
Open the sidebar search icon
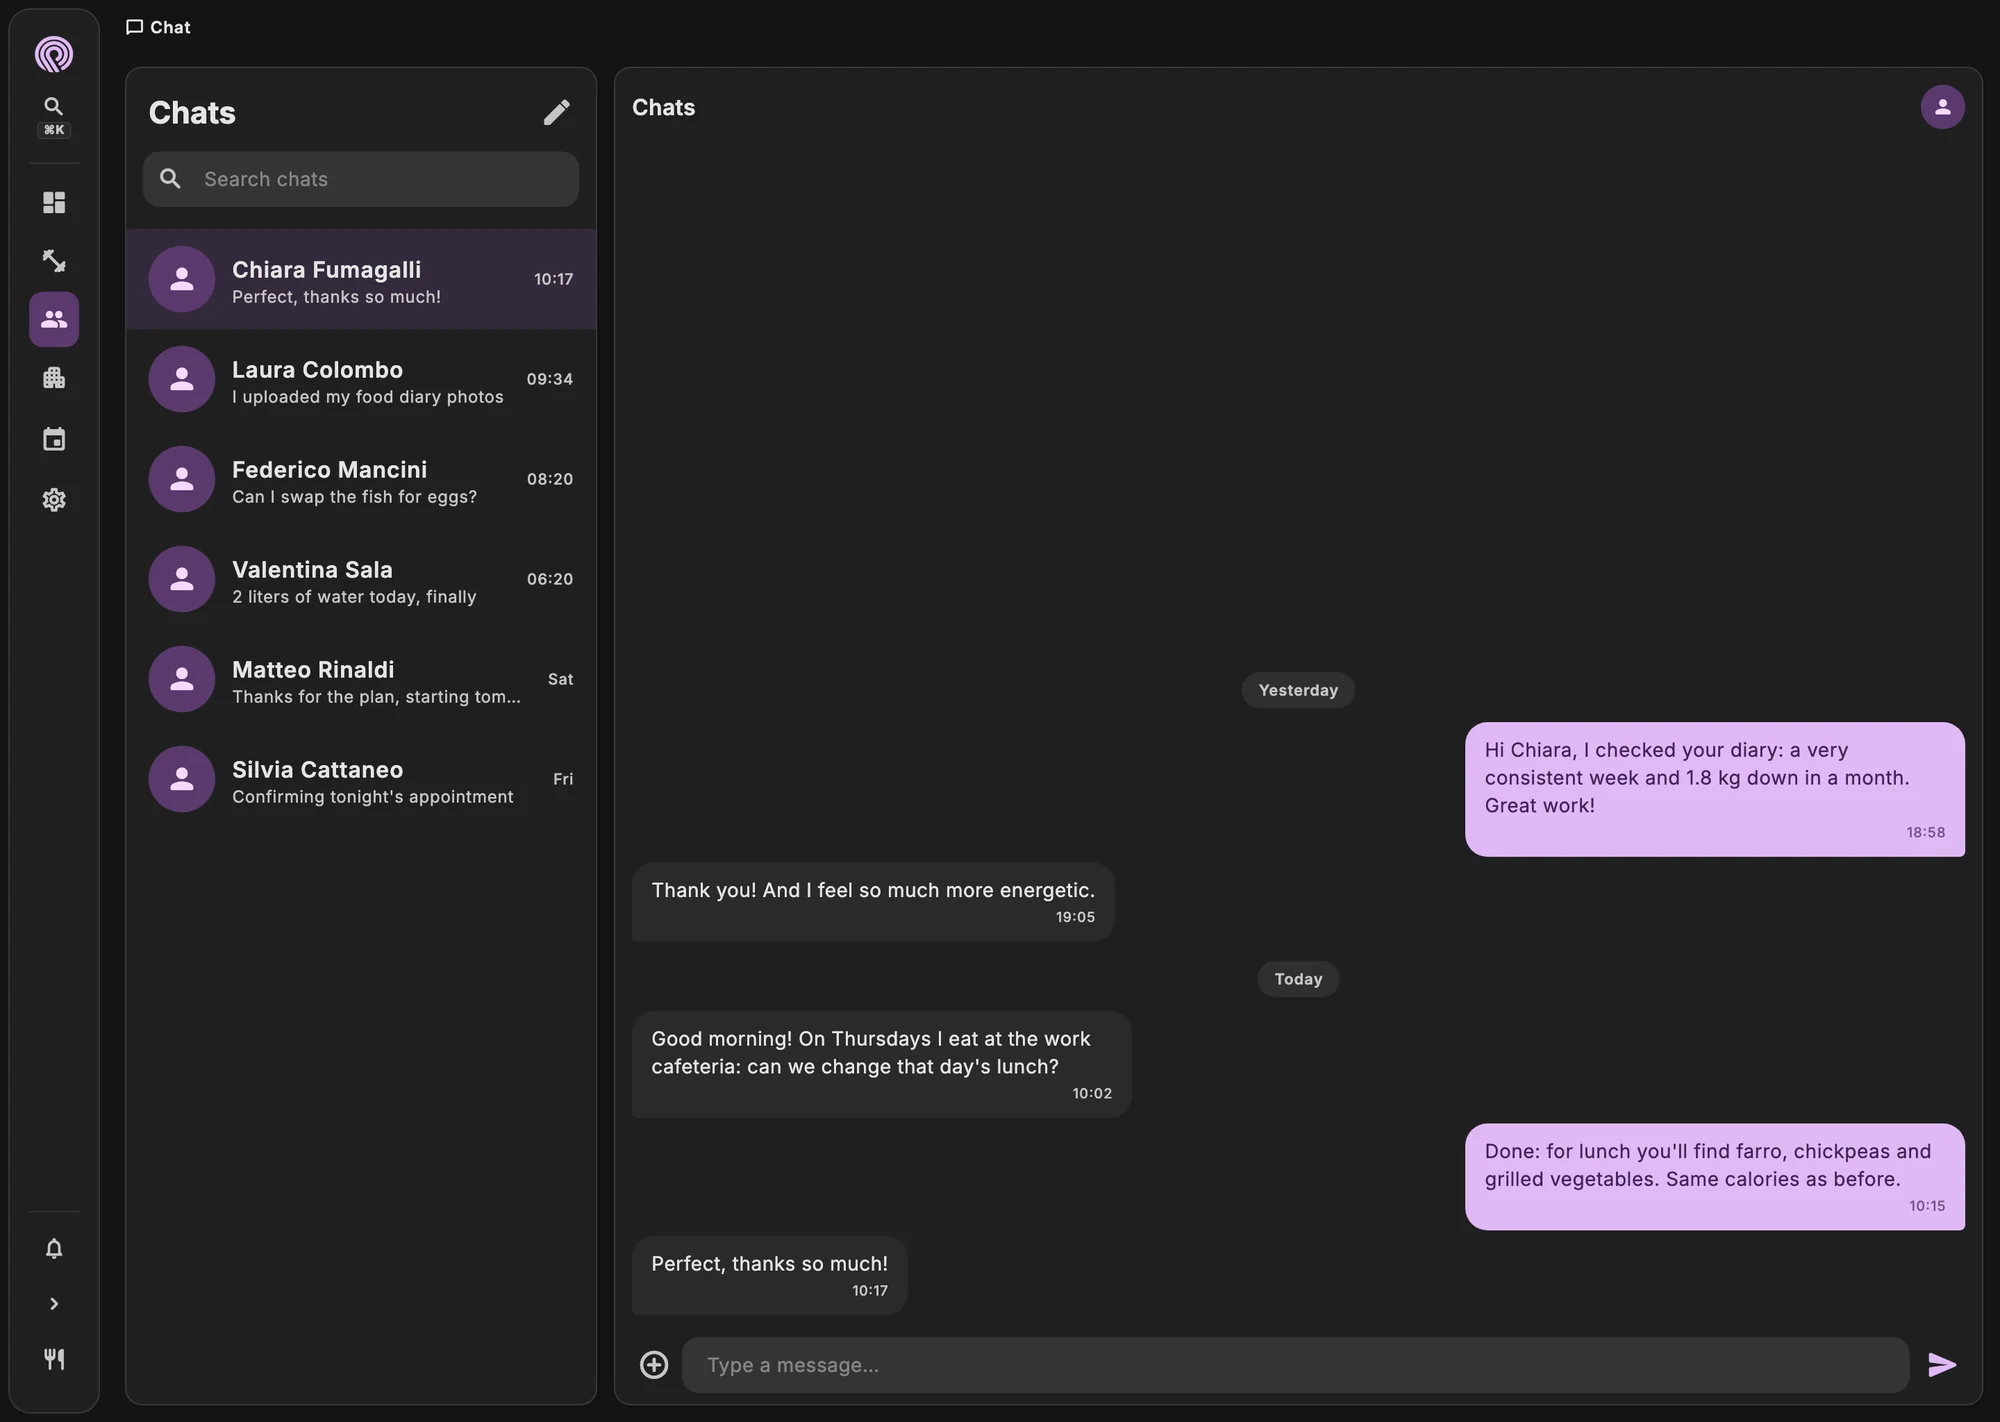click(54, 106)
